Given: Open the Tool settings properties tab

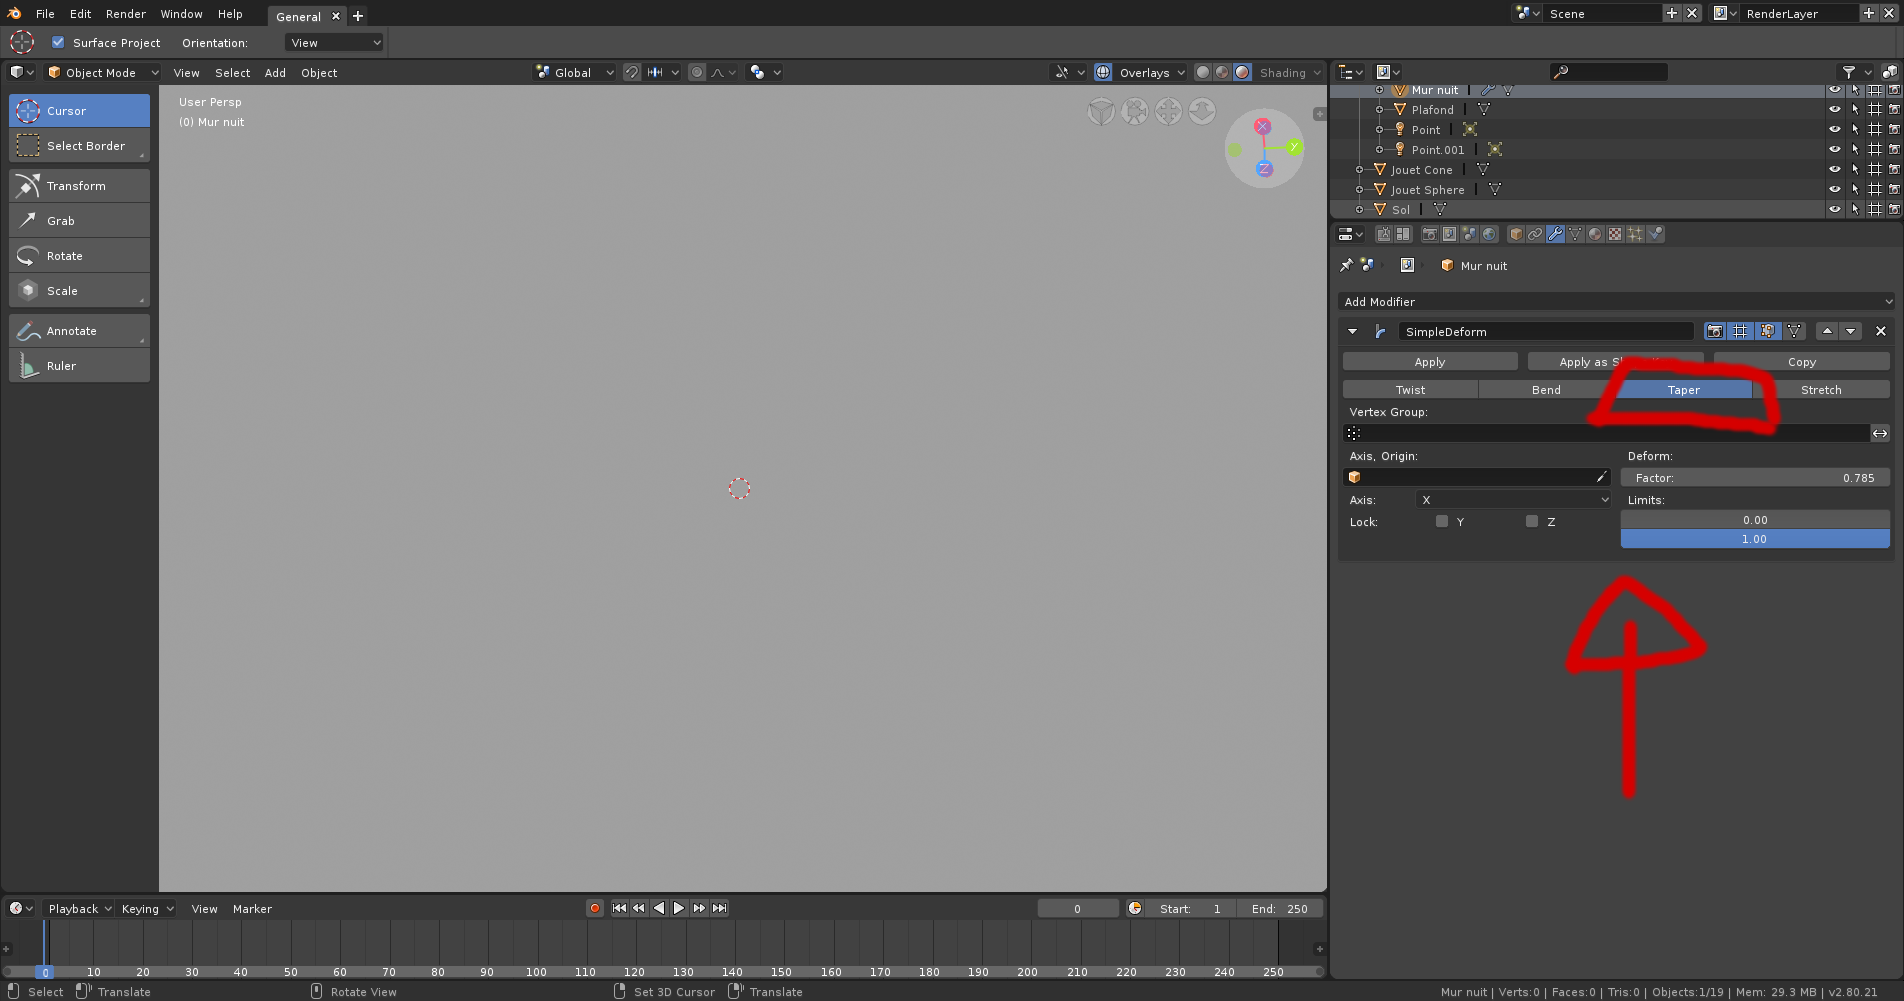Looking at the screenshot, I should click(x=1383, y=234).
